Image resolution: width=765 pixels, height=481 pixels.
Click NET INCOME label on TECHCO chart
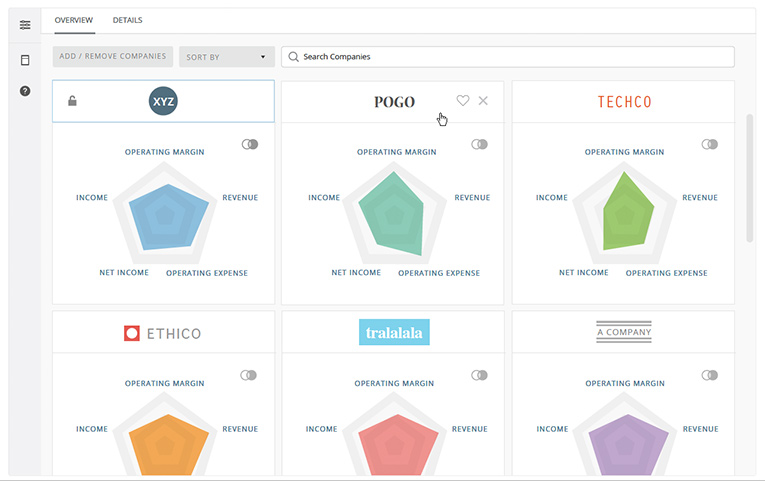(x=584, y=273)
